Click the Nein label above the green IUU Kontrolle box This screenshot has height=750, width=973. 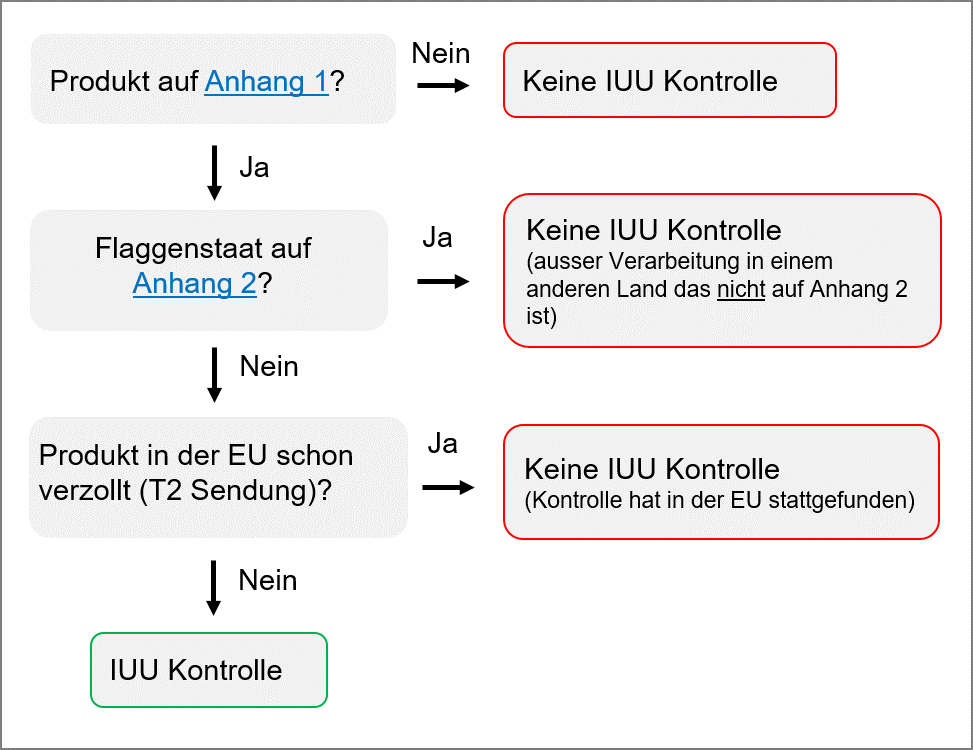click(x=268, y=581)
